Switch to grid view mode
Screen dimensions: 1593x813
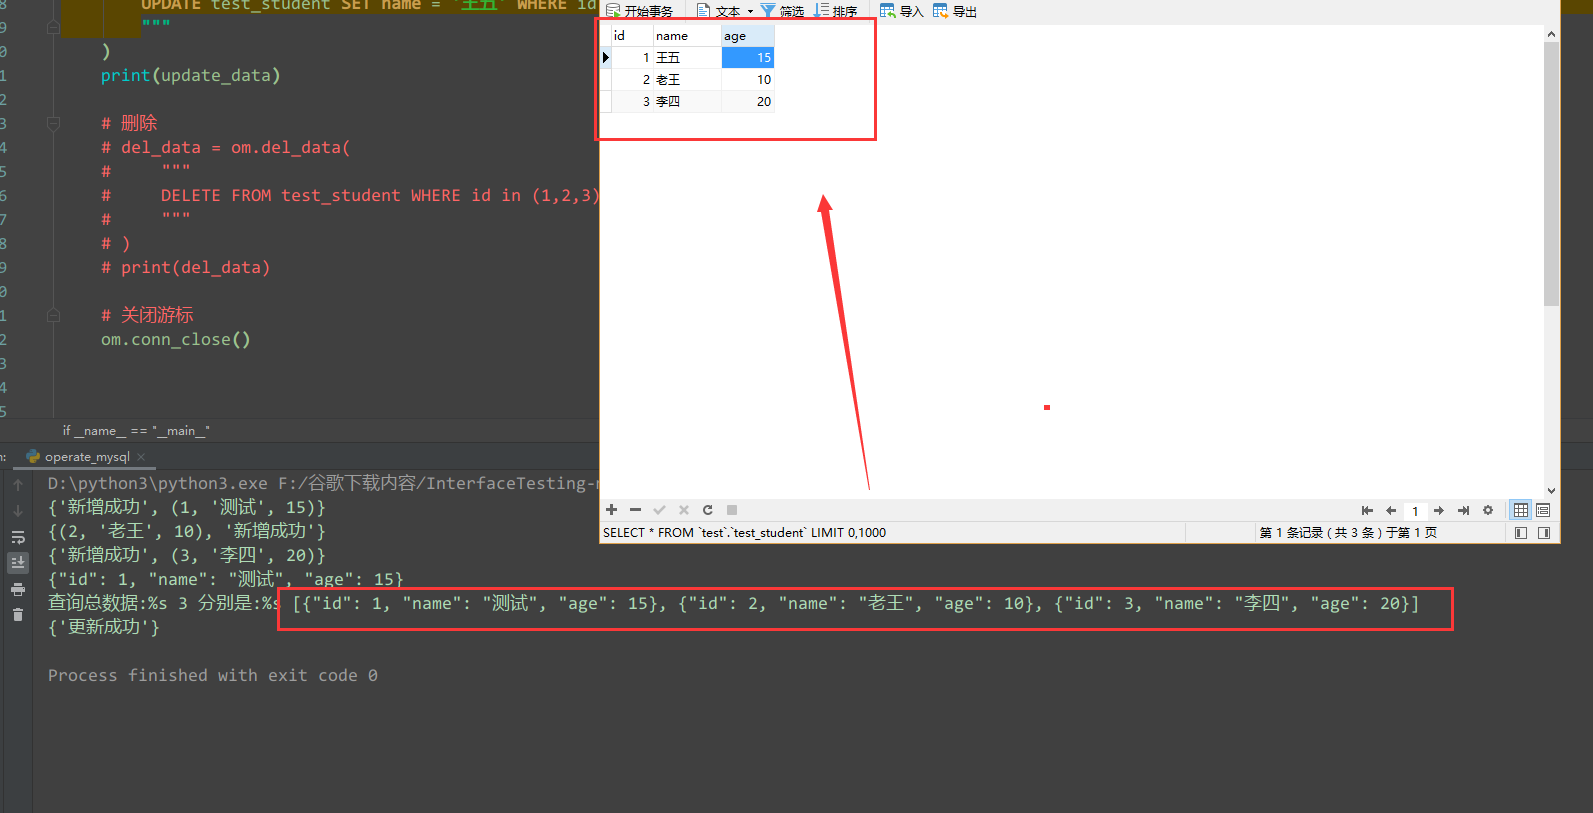[1521, 510]
